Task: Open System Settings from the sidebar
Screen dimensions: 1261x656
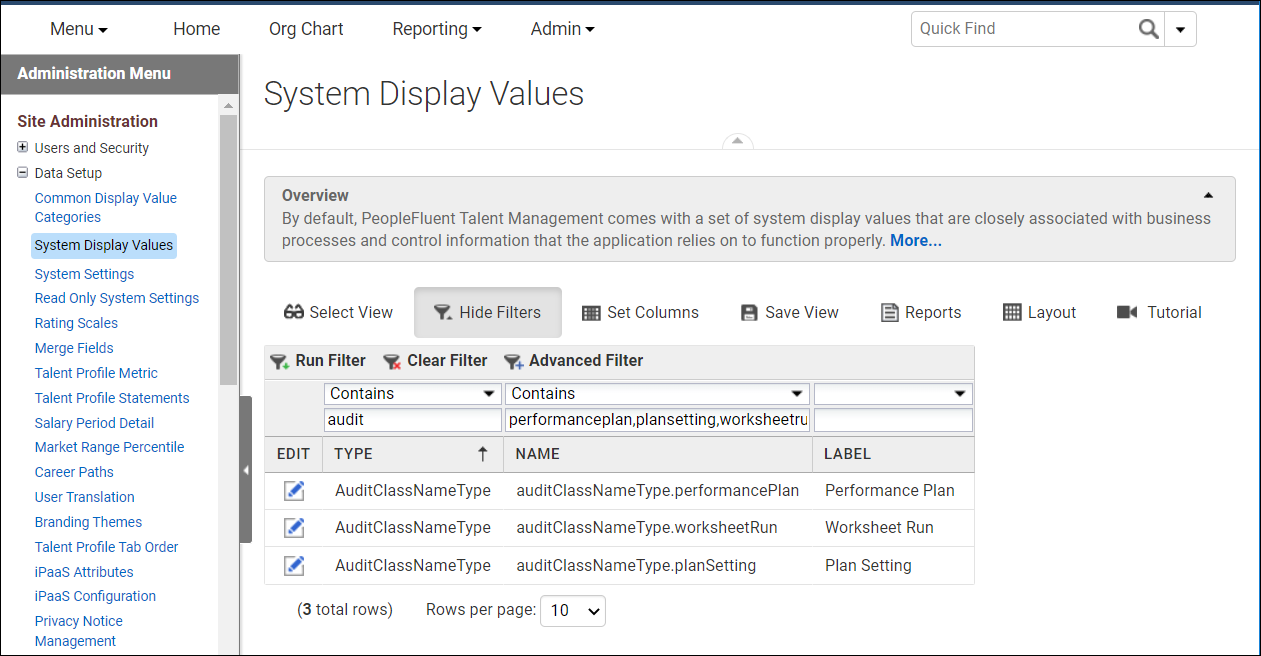Action: pos(84,273)
